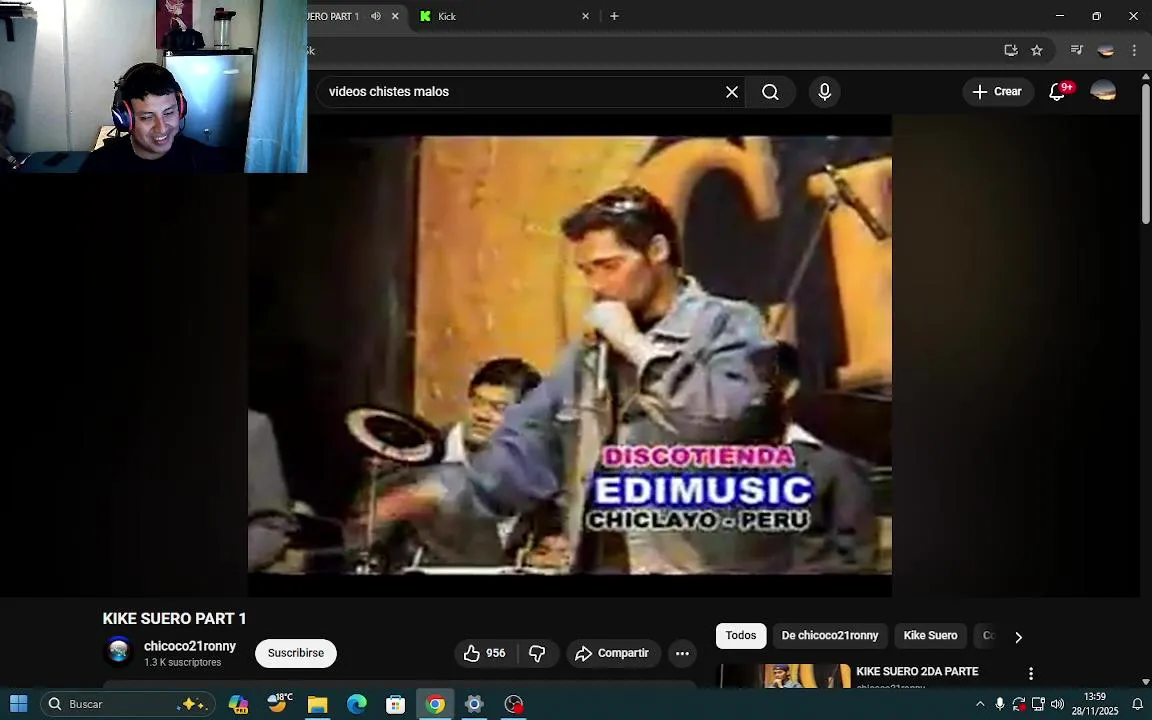Open YouTube notifications bell
The height and width of the screenshot is (720, 1152).
point(1057,92)
